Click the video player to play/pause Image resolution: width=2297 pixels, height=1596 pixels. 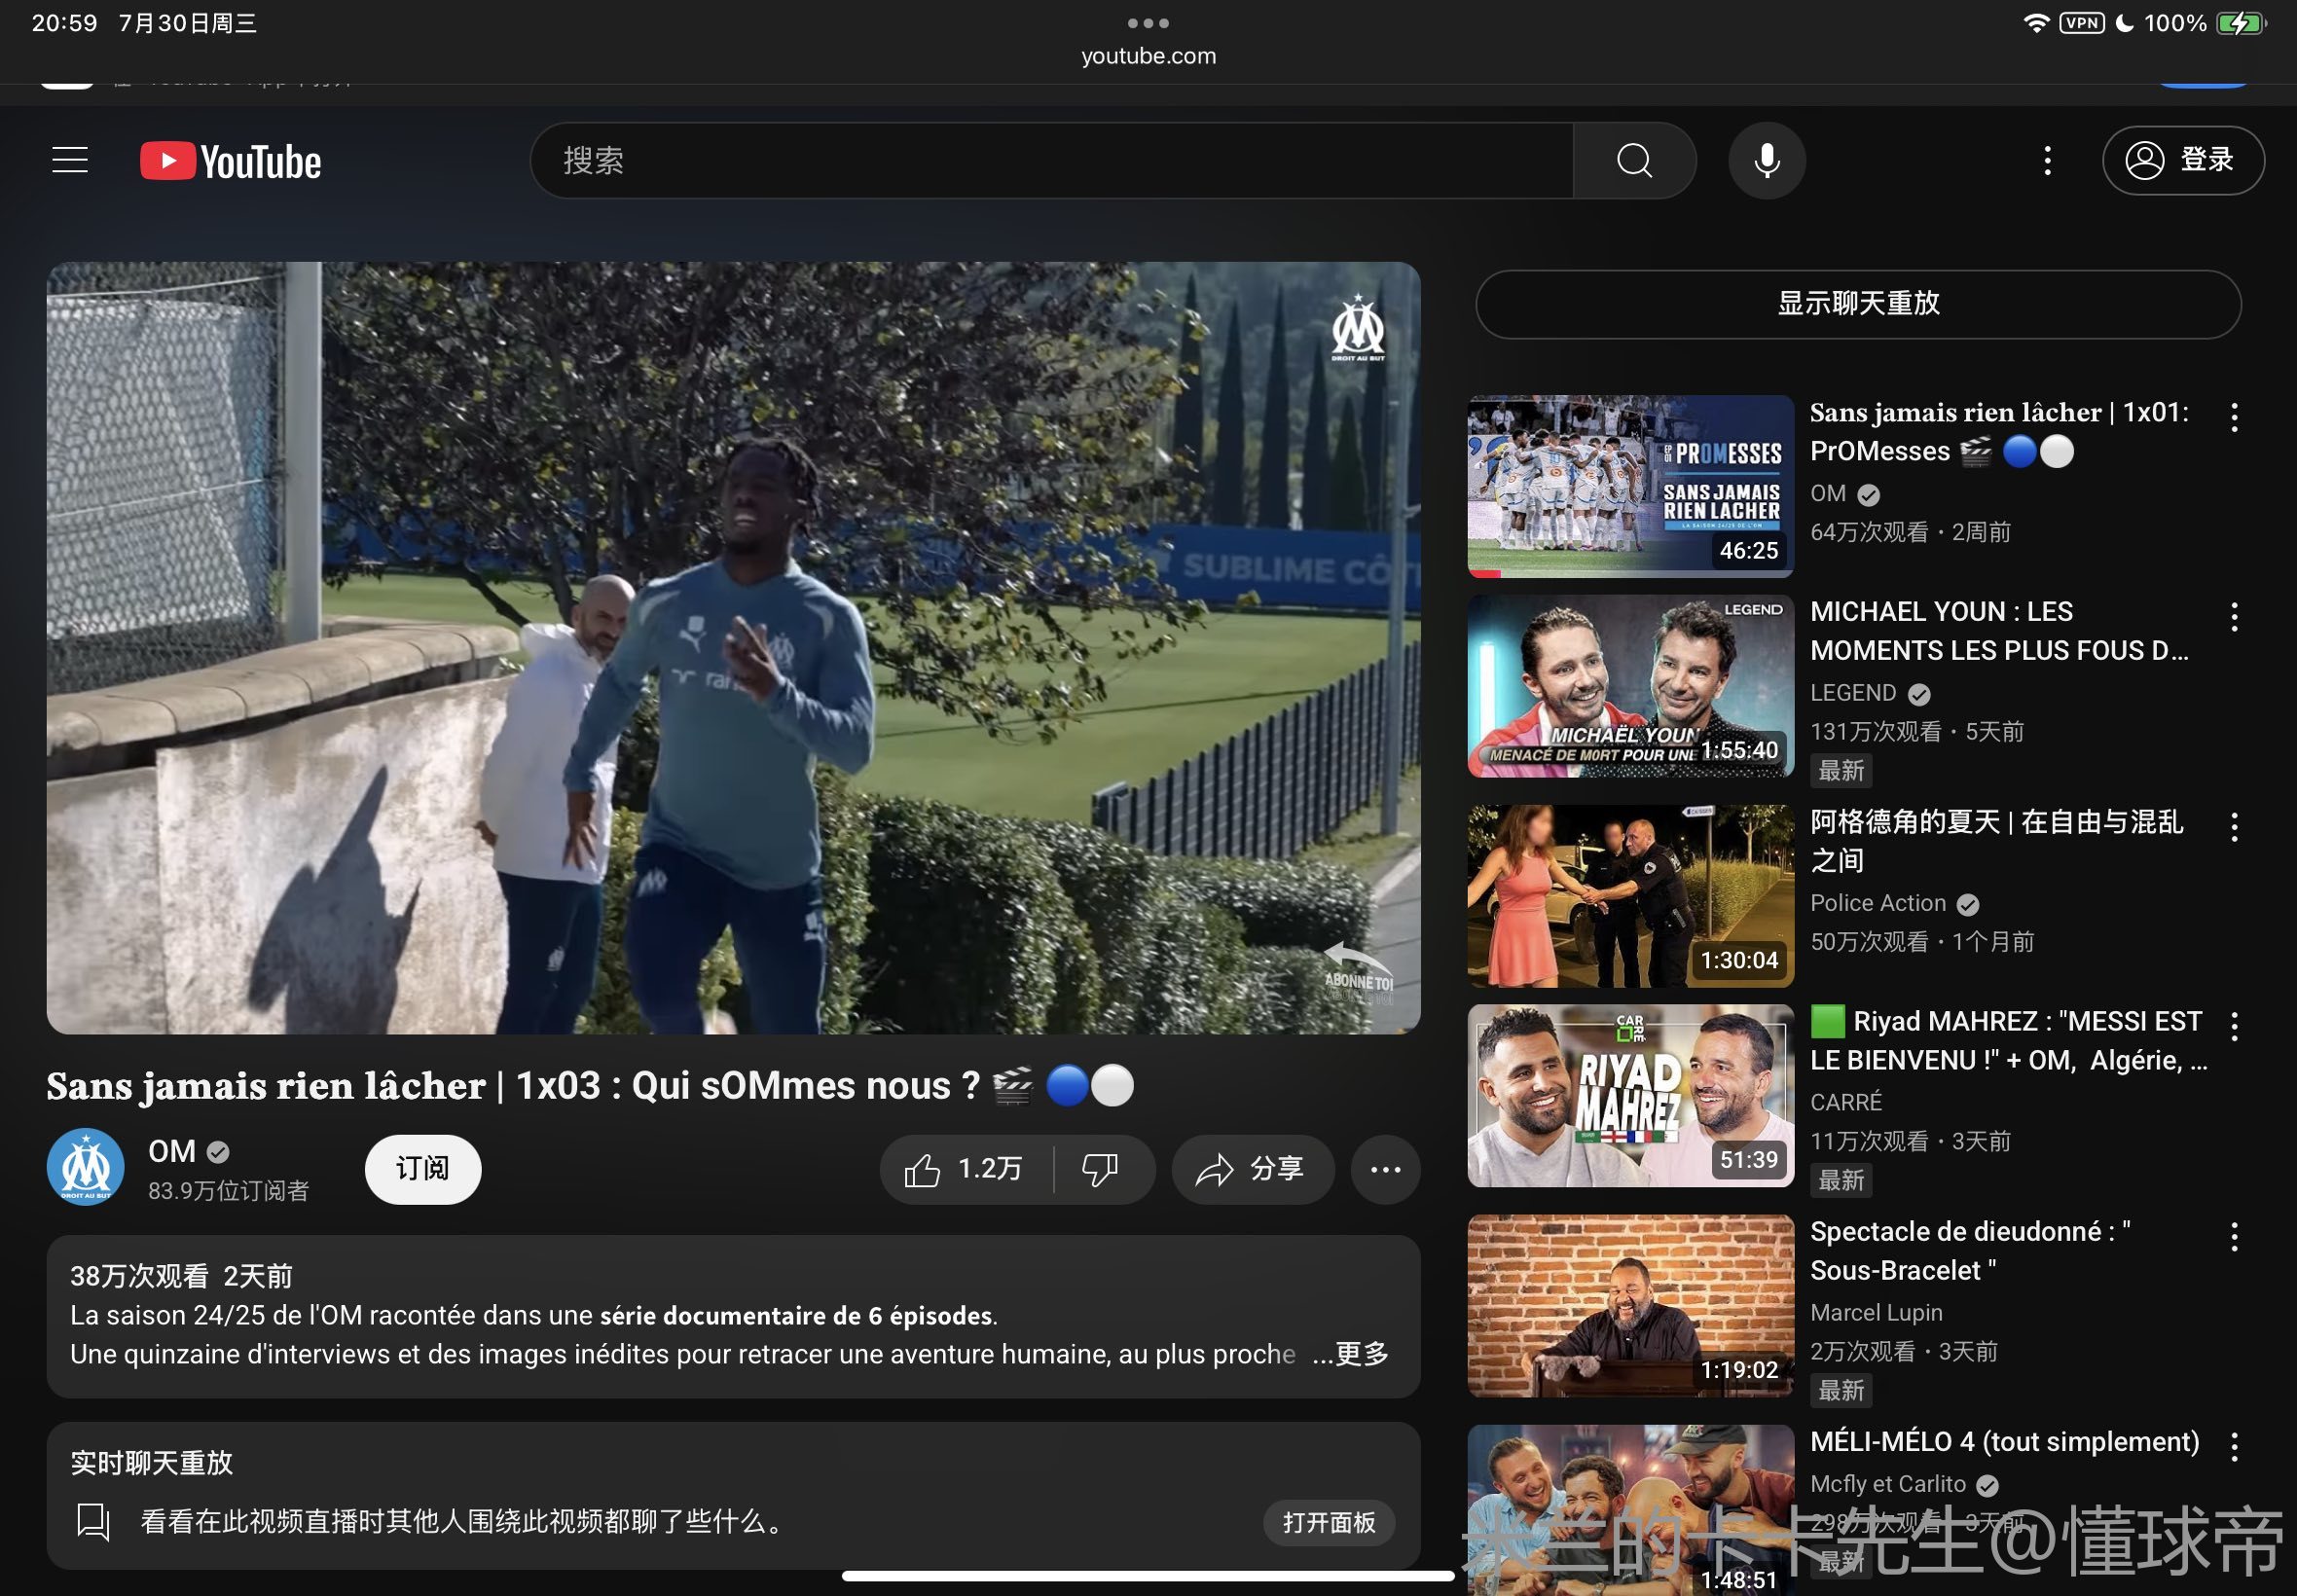[x=733, y=648]
